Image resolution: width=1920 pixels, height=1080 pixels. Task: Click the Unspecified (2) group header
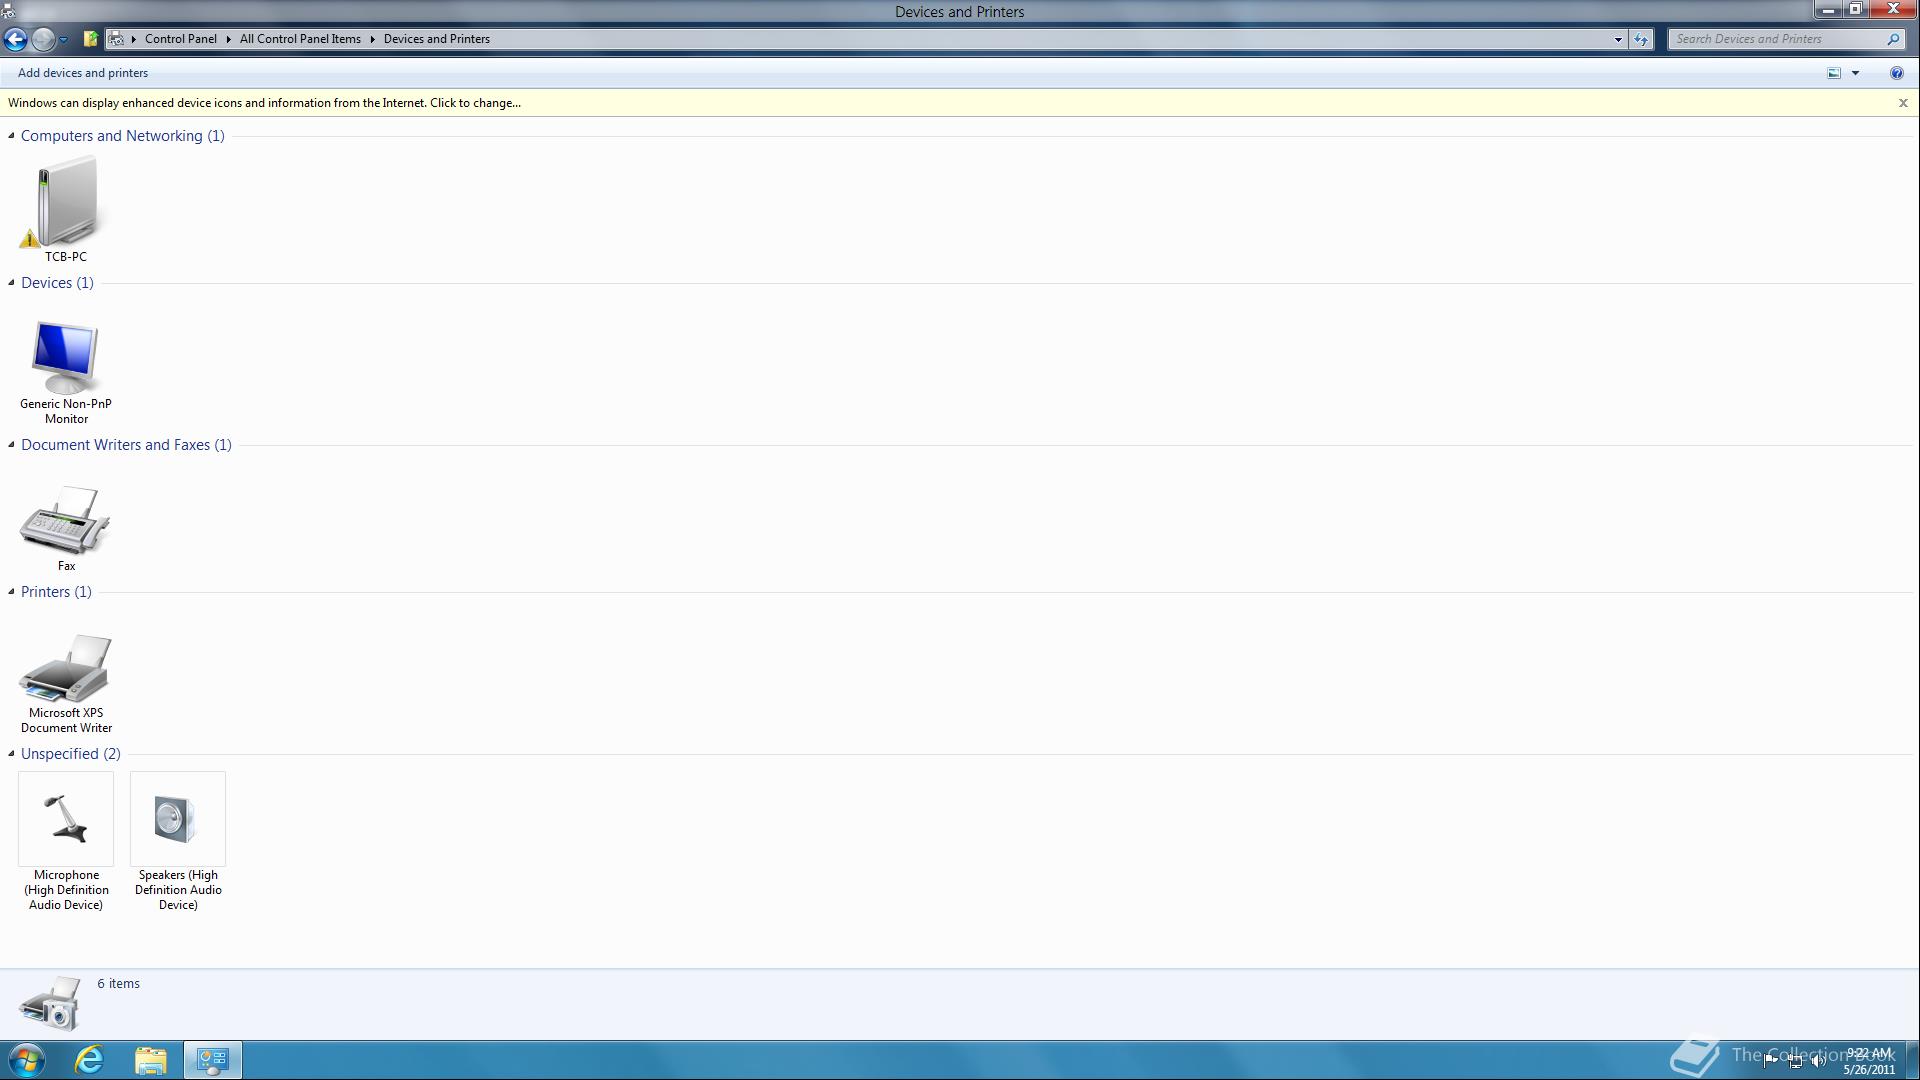pyautogui.click(x=70, y=754)
